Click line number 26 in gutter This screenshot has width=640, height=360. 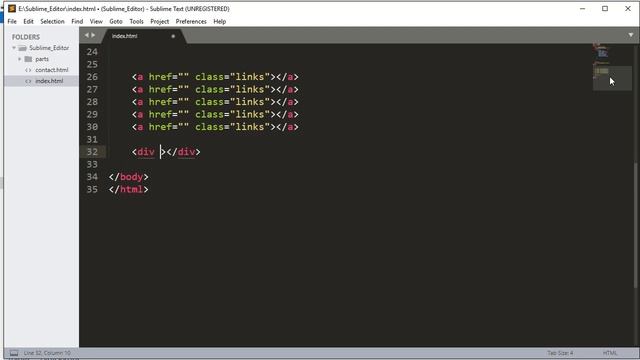(92, 77)
